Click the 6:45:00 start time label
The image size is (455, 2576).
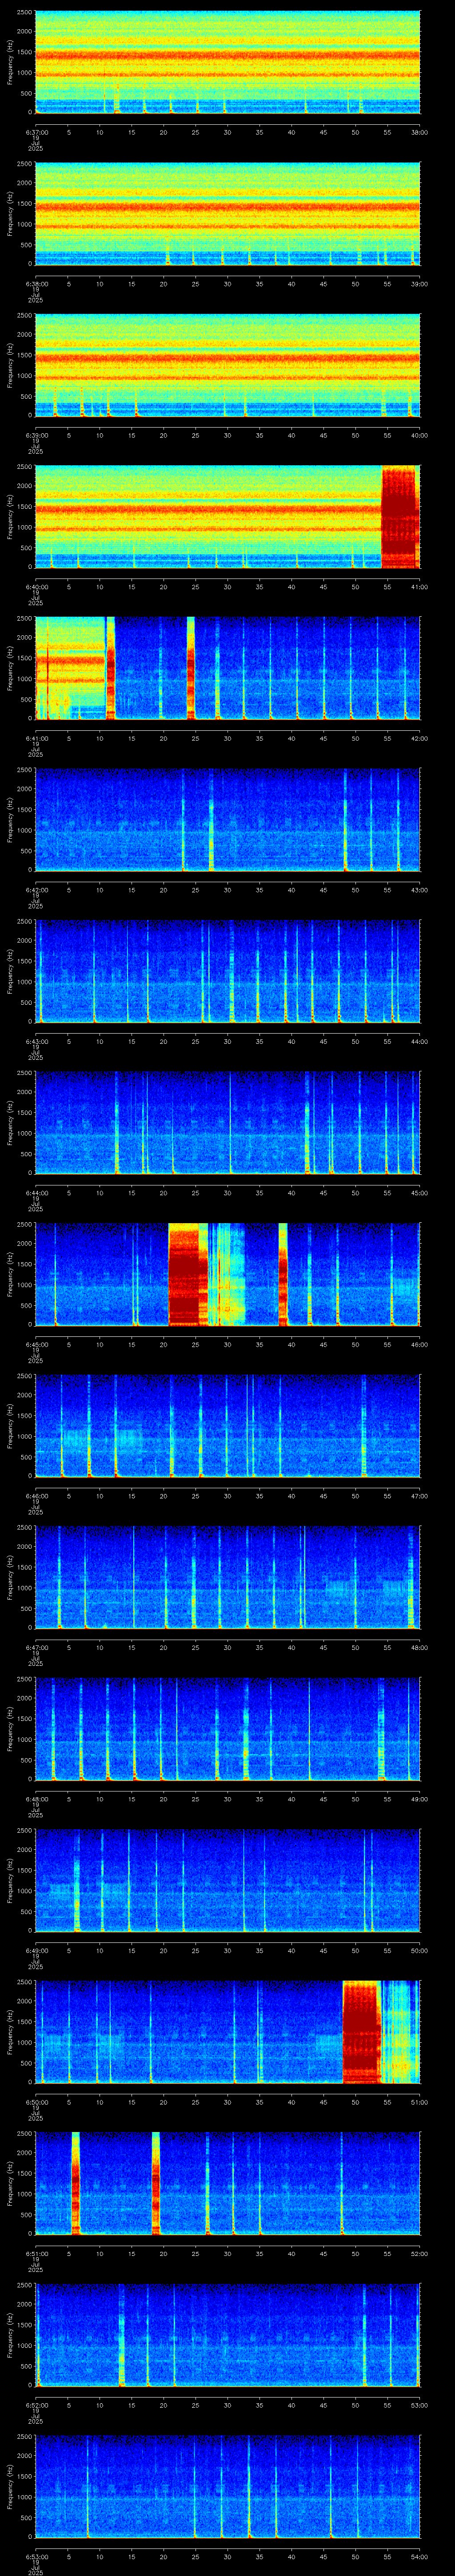click(x=36, y=1345)
